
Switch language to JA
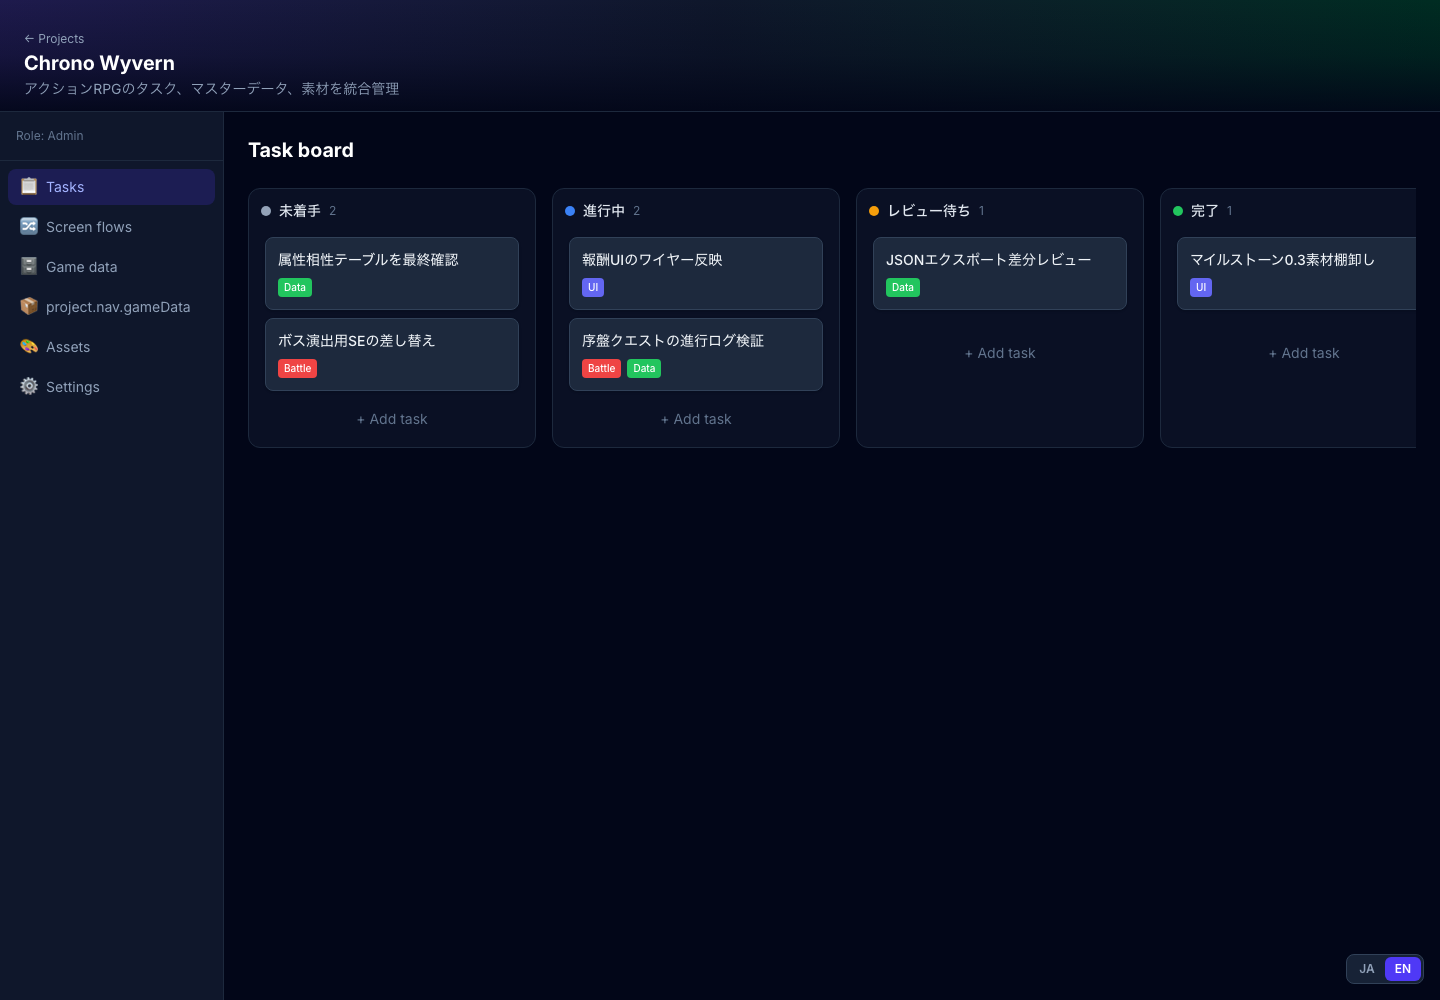point(1367,969)
